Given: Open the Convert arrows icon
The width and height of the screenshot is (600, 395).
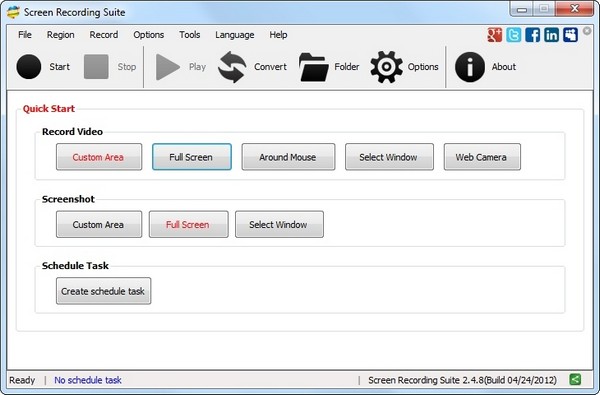Looking at the screenshot, I should pyautogui.click(x=232, y=67).
